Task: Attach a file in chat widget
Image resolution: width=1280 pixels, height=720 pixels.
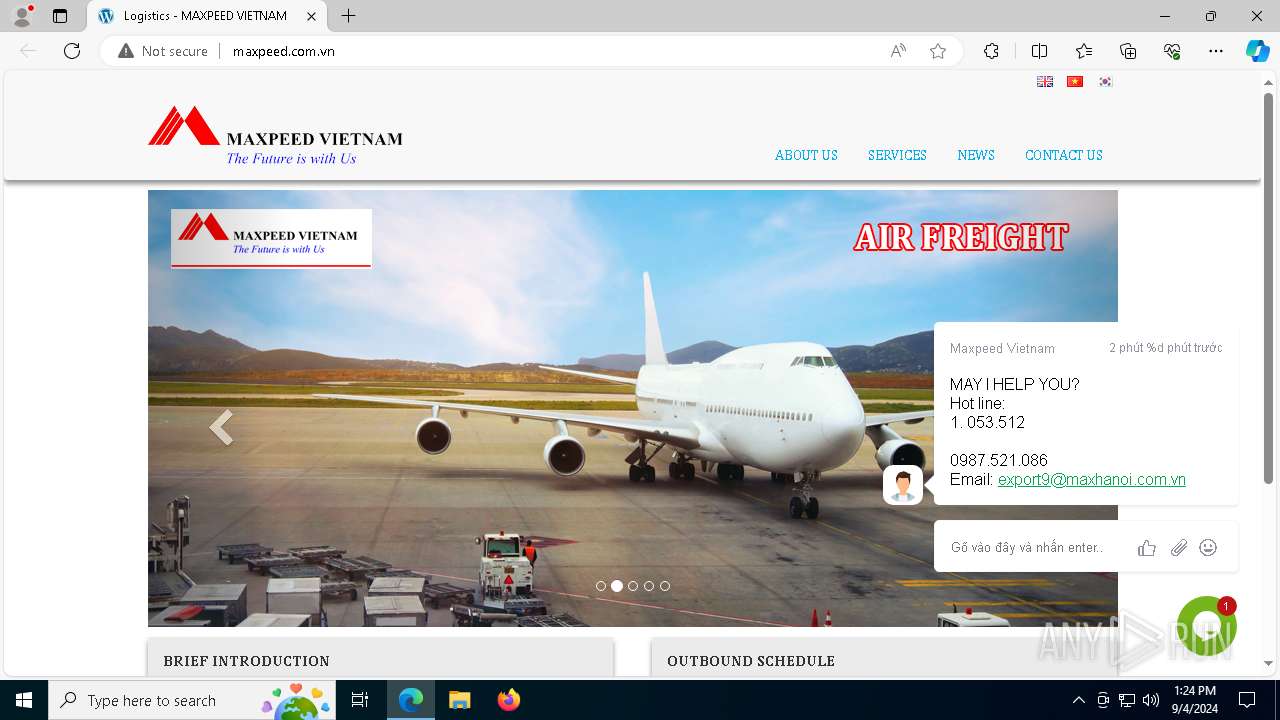Action: point(1179,547)
